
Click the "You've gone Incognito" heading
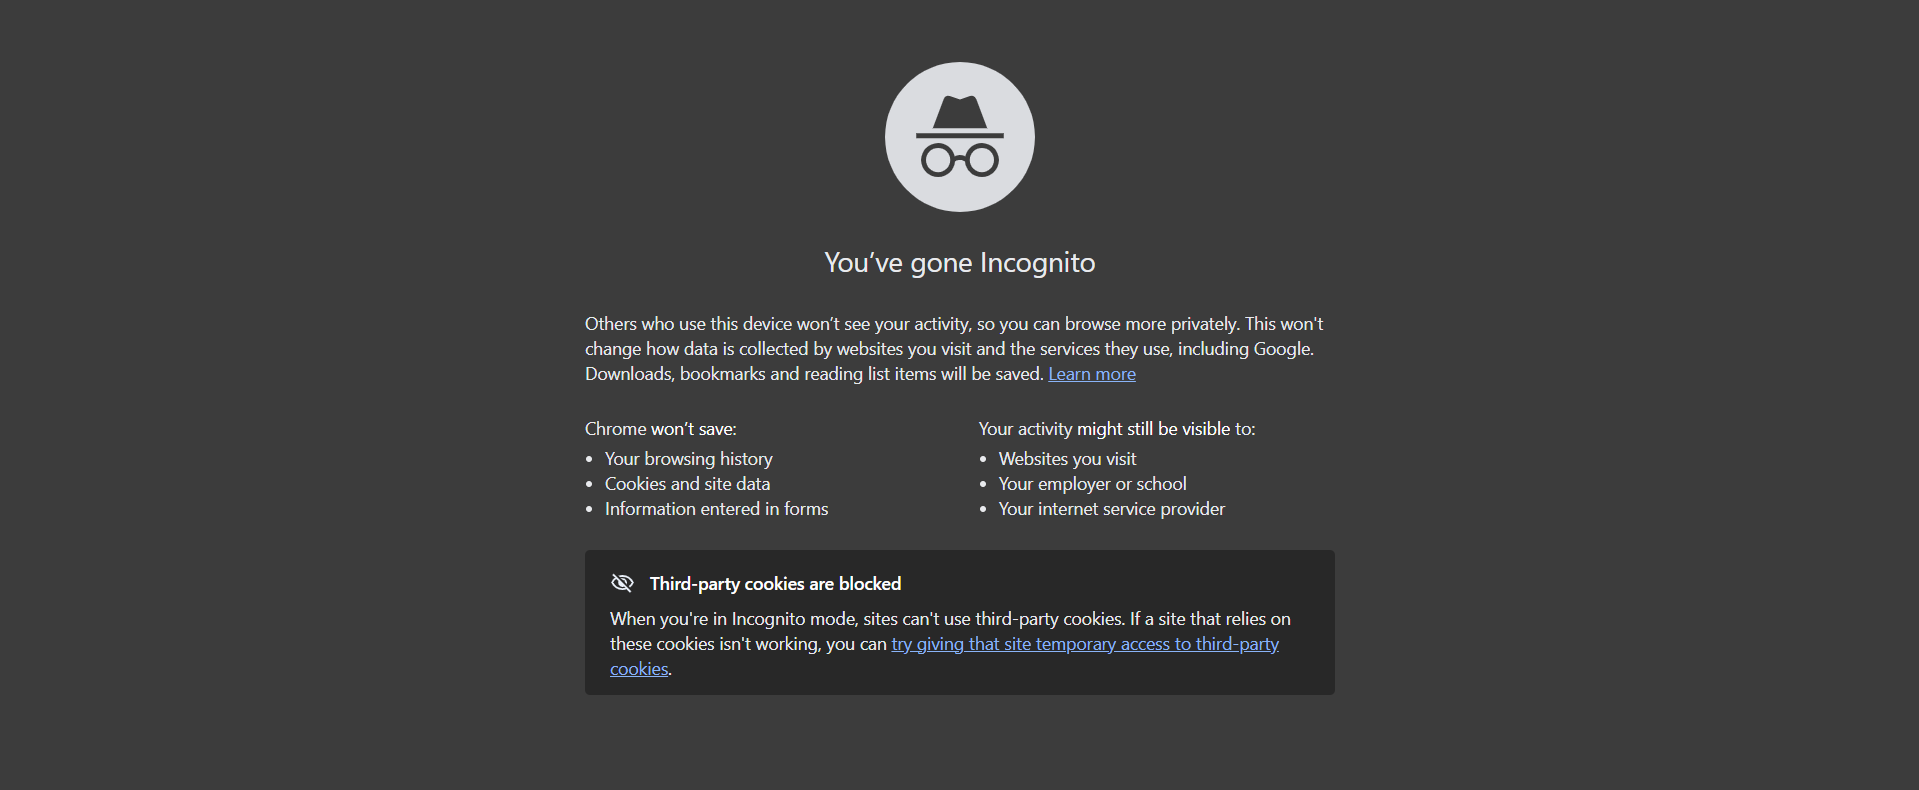click(959, 262)
